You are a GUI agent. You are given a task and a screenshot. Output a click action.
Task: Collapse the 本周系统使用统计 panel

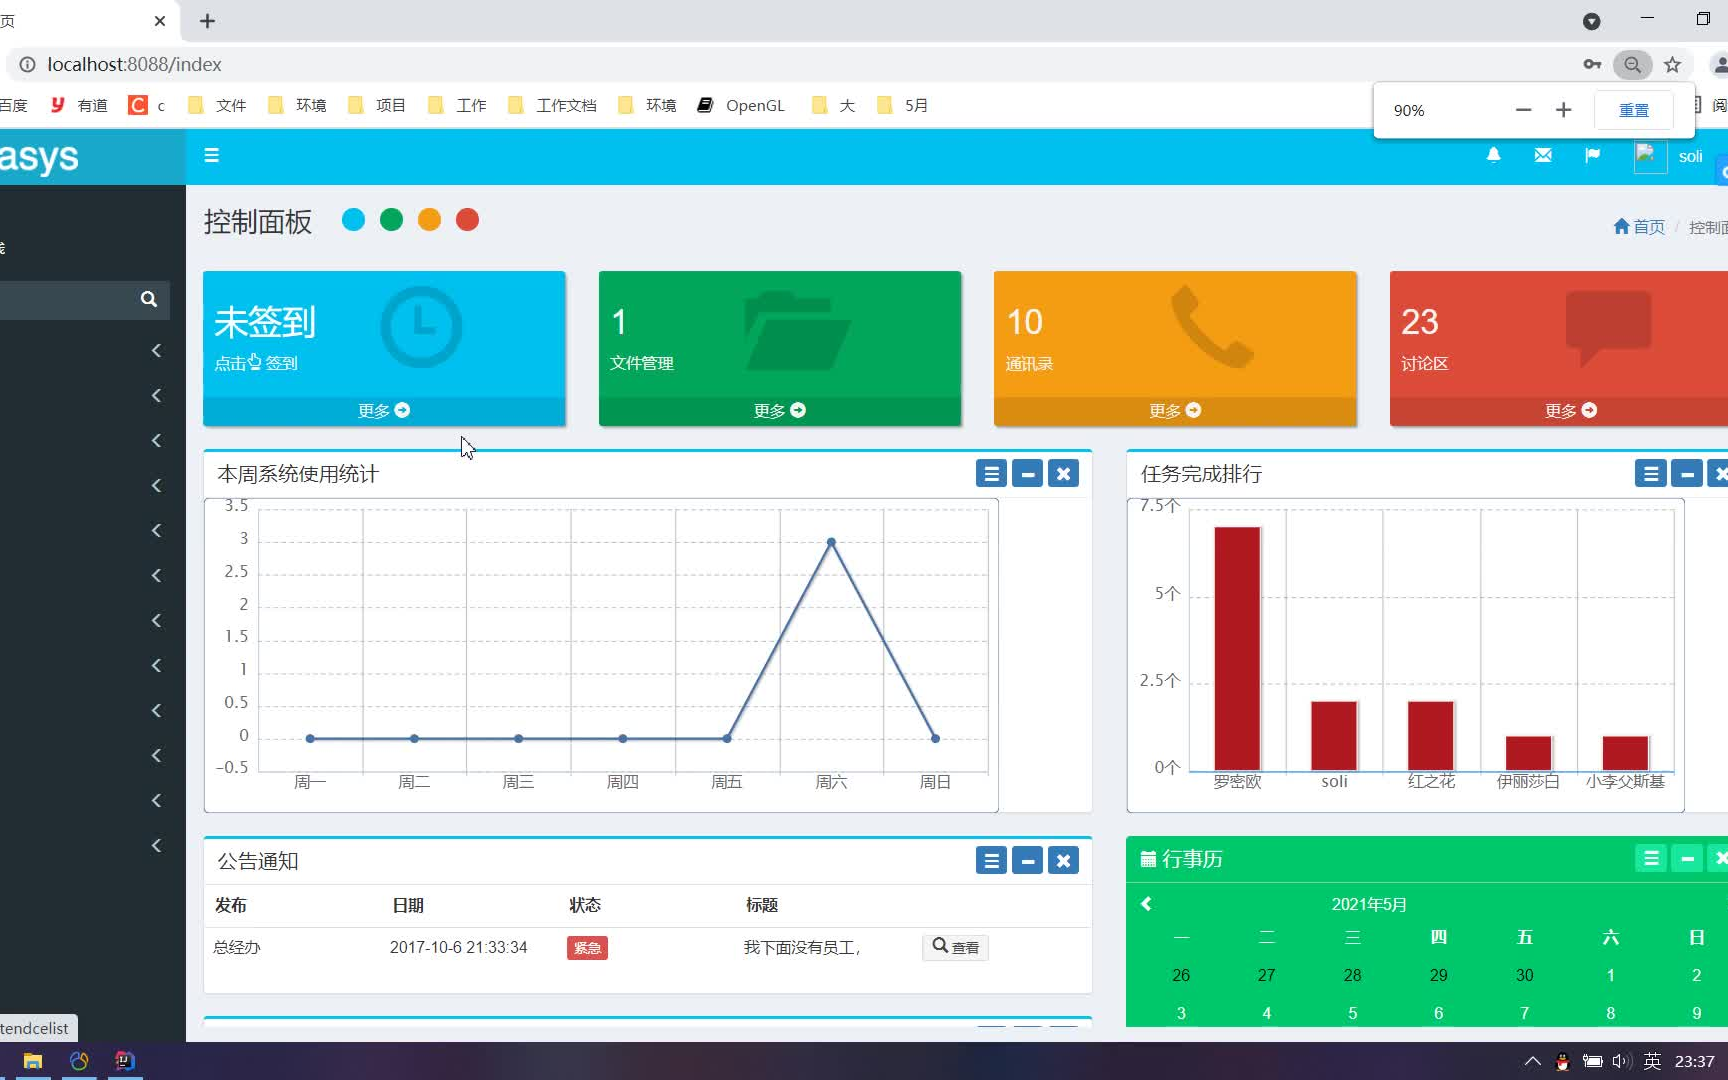(1027, 474)
